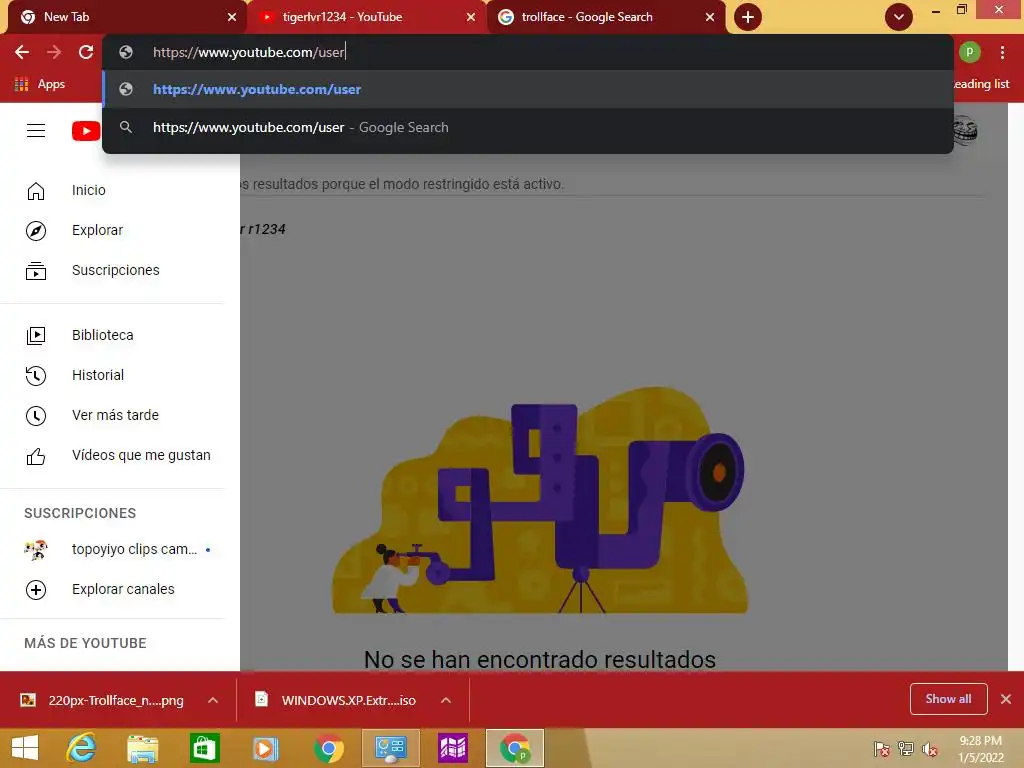The image size is (1024, 768).
Task: Click the page vertical scrollbar
Action: pyautogui.click(x=1016, y=387)
